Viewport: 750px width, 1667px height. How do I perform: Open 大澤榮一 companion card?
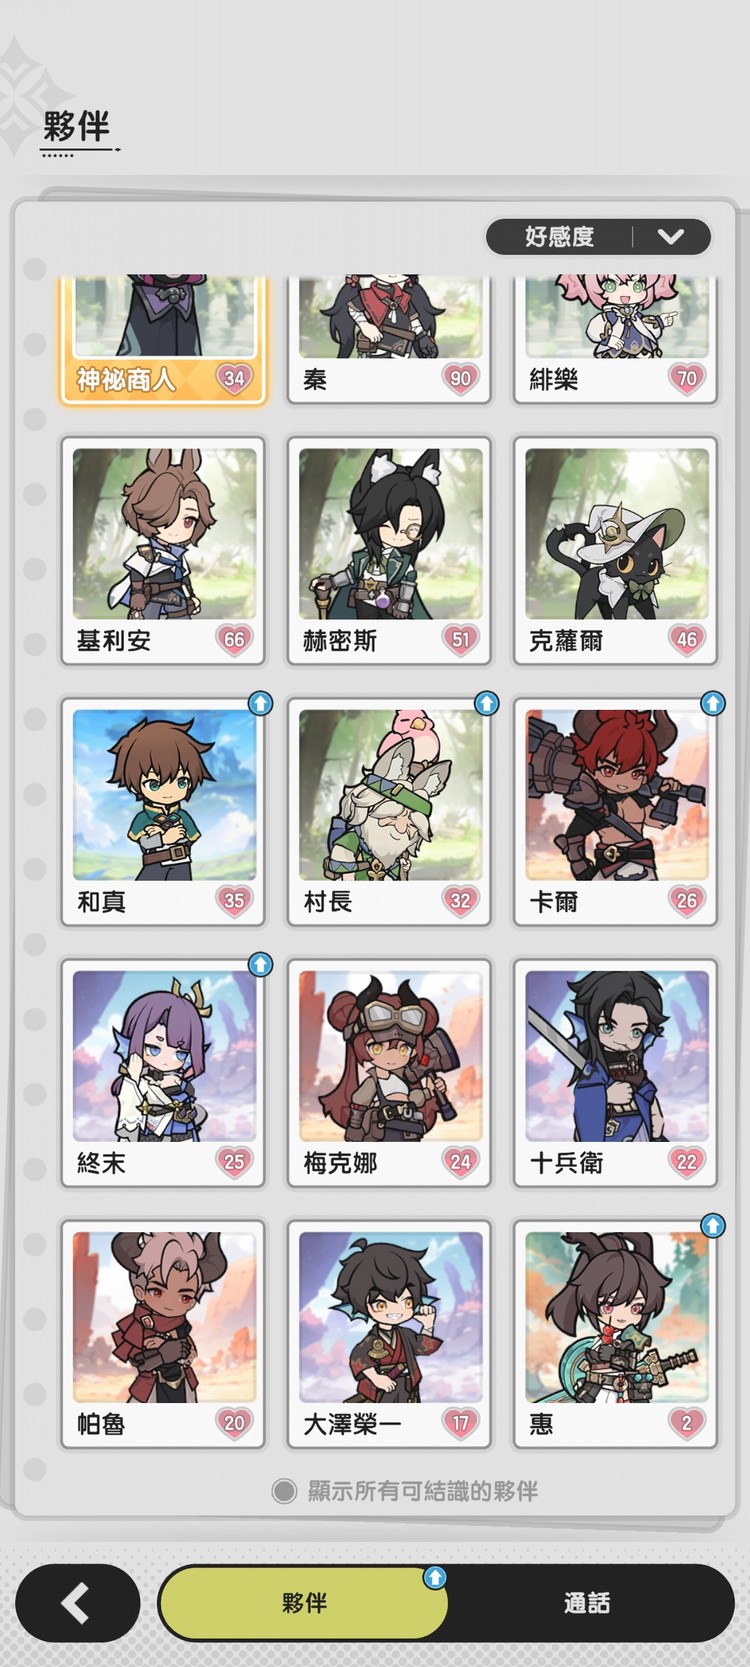(389, 1334)
